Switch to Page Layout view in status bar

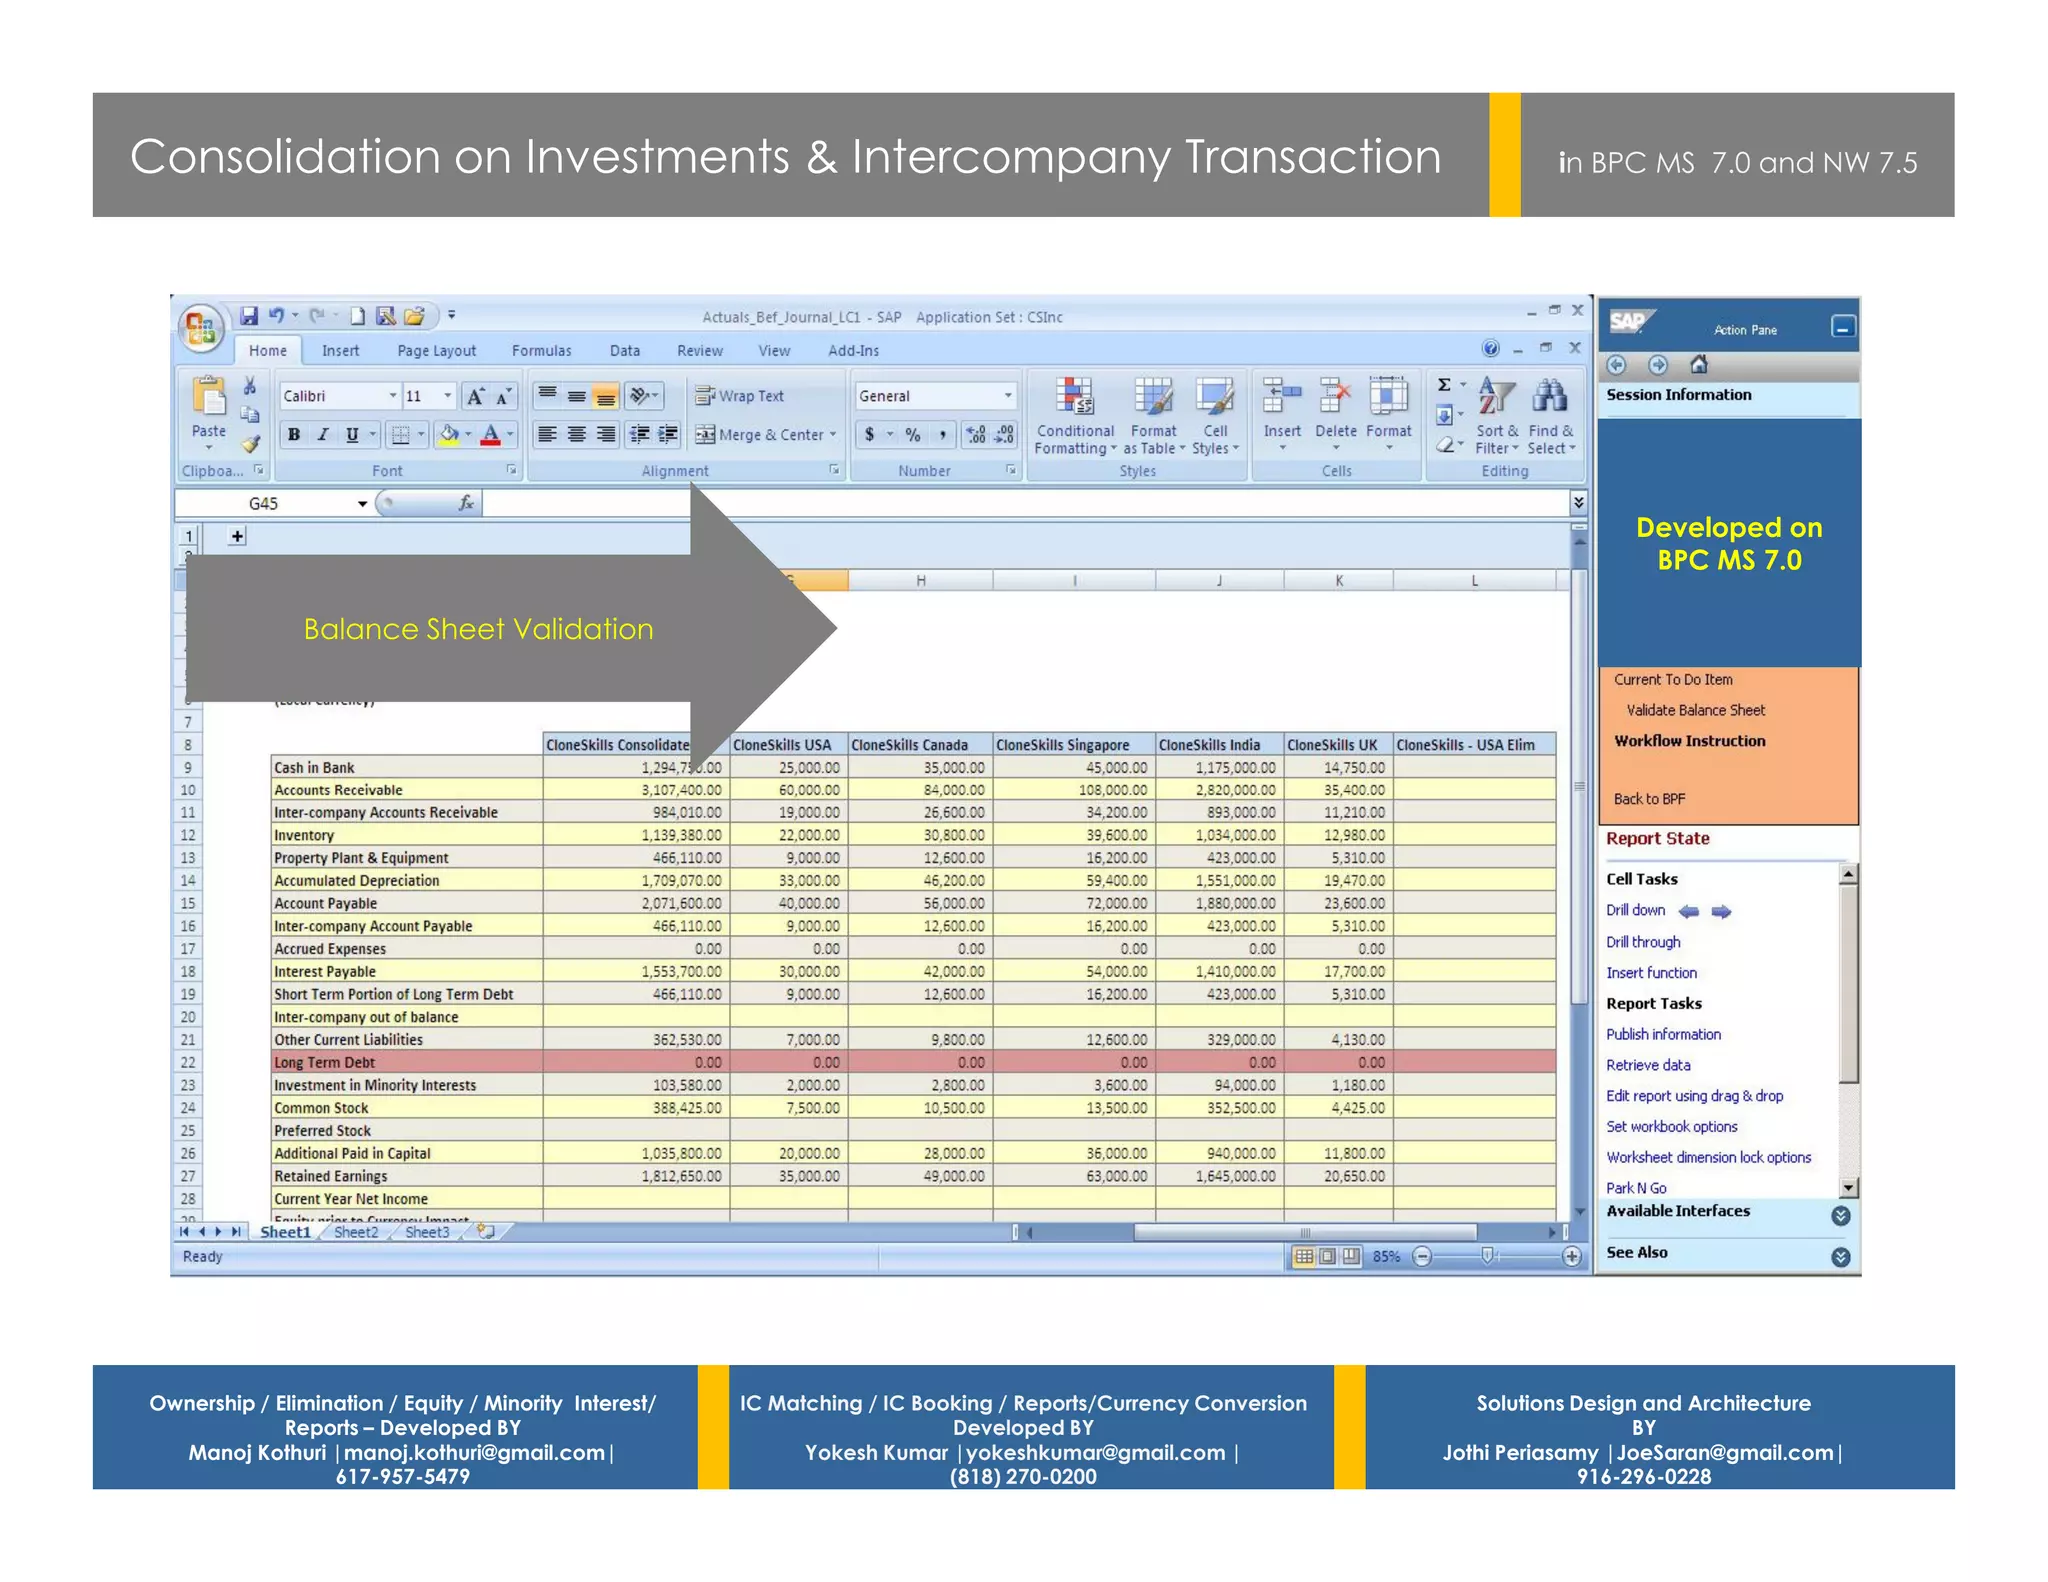click(1328, 1256)
